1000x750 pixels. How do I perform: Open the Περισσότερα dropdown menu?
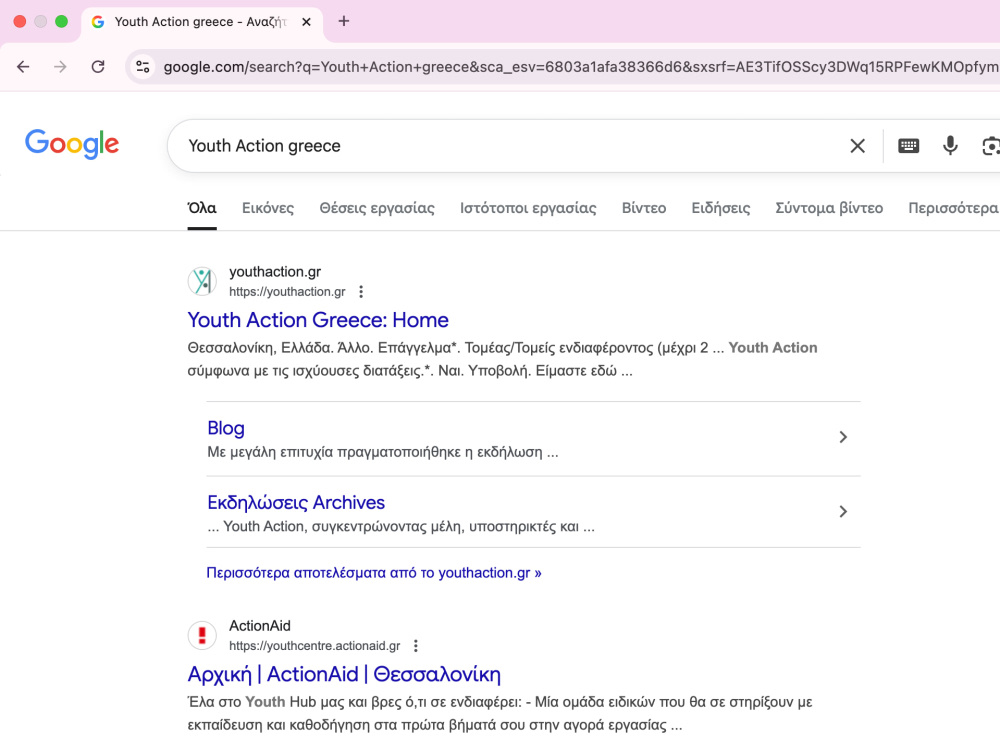click(953, 209)
